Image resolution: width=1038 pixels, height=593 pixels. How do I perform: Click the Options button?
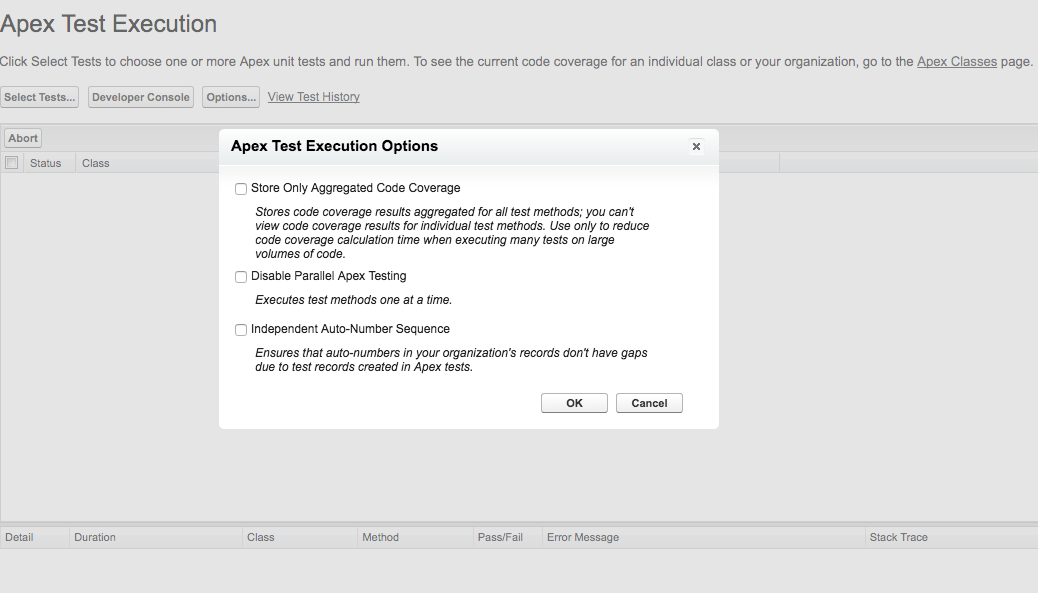231,97
